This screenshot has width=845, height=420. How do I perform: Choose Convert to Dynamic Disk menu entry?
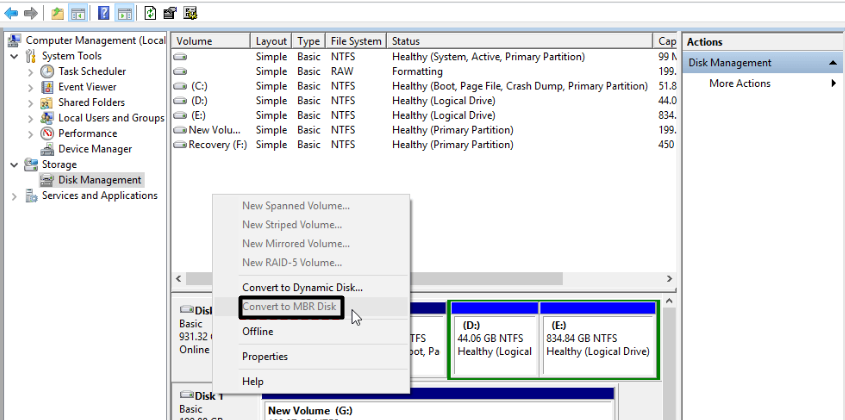302,288
